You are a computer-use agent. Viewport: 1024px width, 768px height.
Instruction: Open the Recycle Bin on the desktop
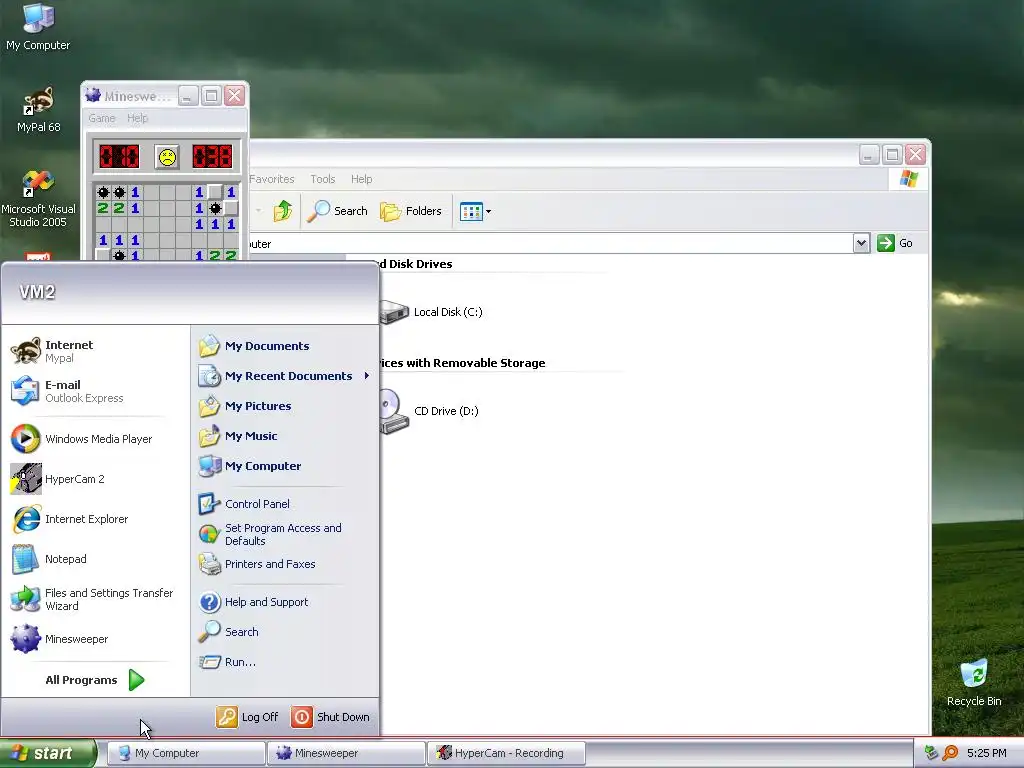[974, 683]
